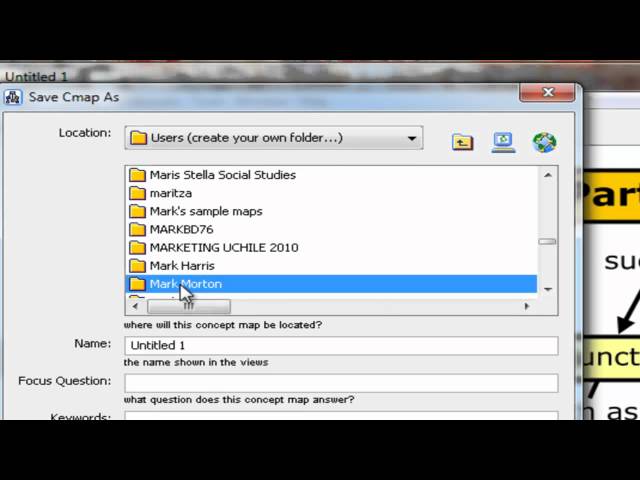This screenshot has height=480, width=640.
Task: Click the horizontal scroll left arrow
Action: [x=135, y=306]
